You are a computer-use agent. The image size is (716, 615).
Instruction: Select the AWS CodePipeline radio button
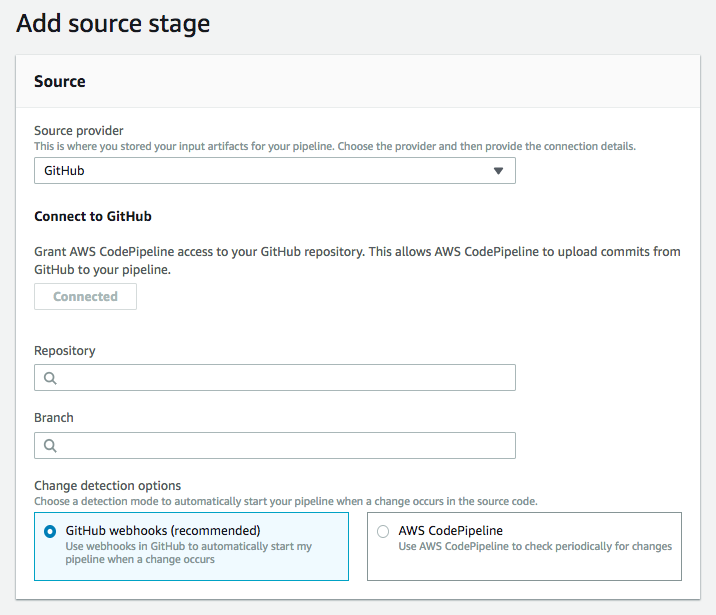point(383,532)
